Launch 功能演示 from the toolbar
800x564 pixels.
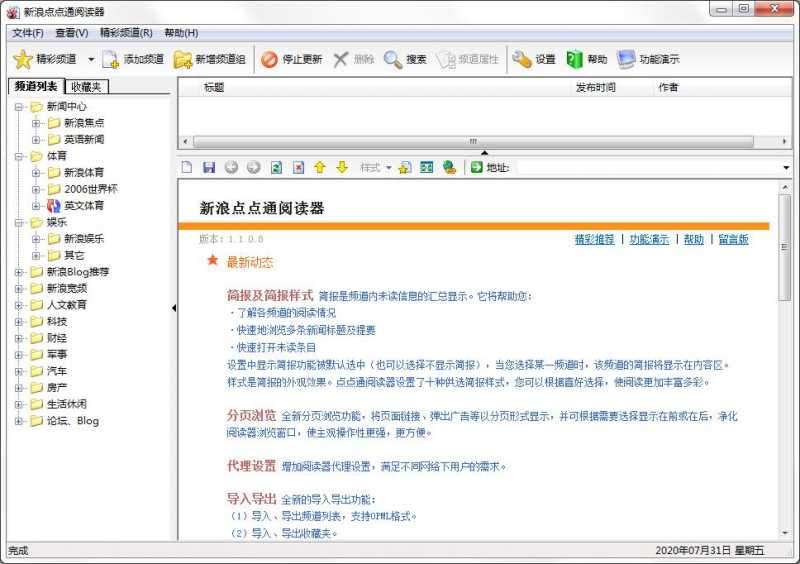pos(648,59)
